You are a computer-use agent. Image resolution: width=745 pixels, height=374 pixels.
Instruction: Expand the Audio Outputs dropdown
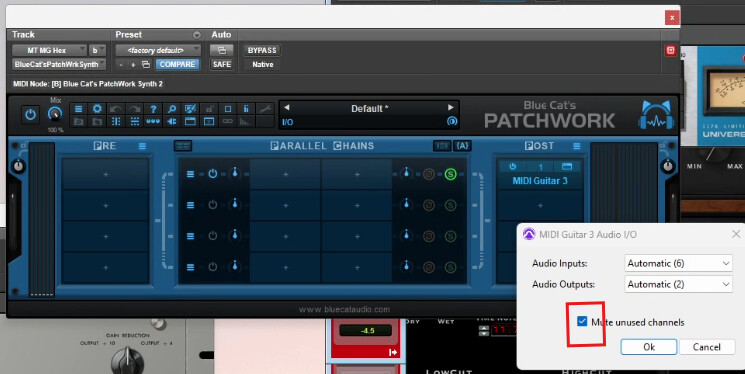678,284
